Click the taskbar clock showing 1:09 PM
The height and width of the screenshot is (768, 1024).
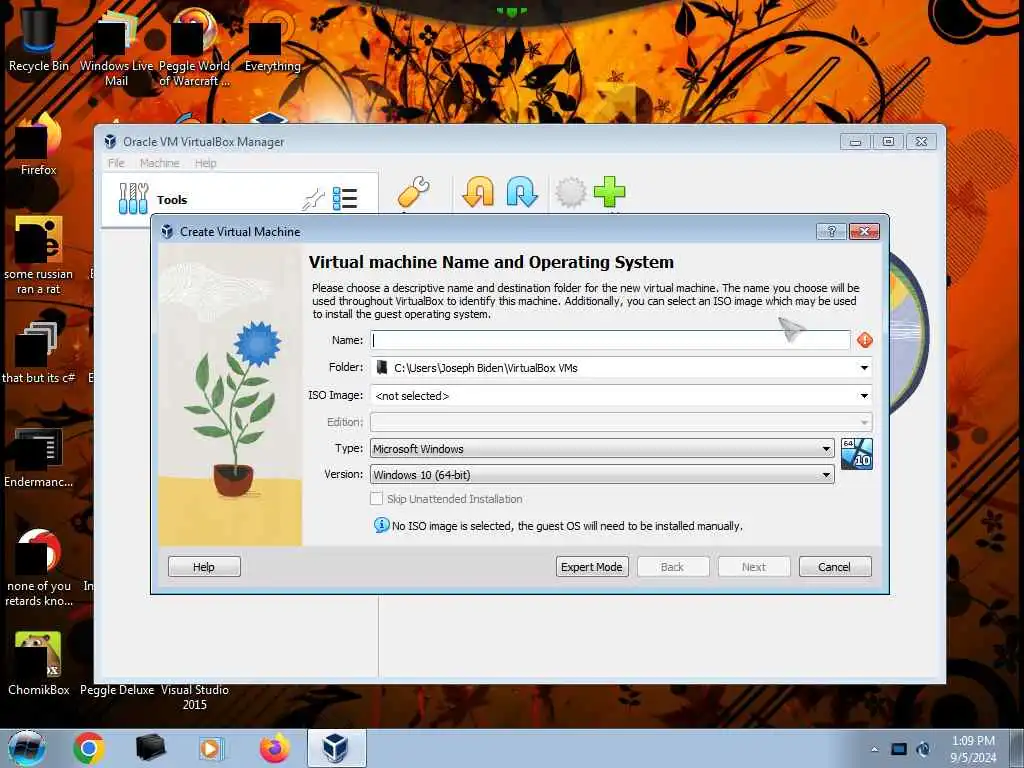(x=973, y=749)
